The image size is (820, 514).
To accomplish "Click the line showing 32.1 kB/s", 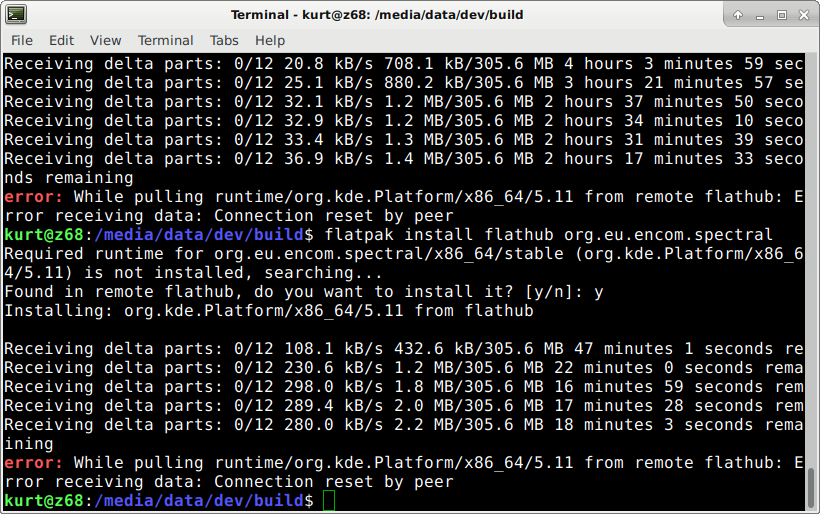I will tap(404, 101).
